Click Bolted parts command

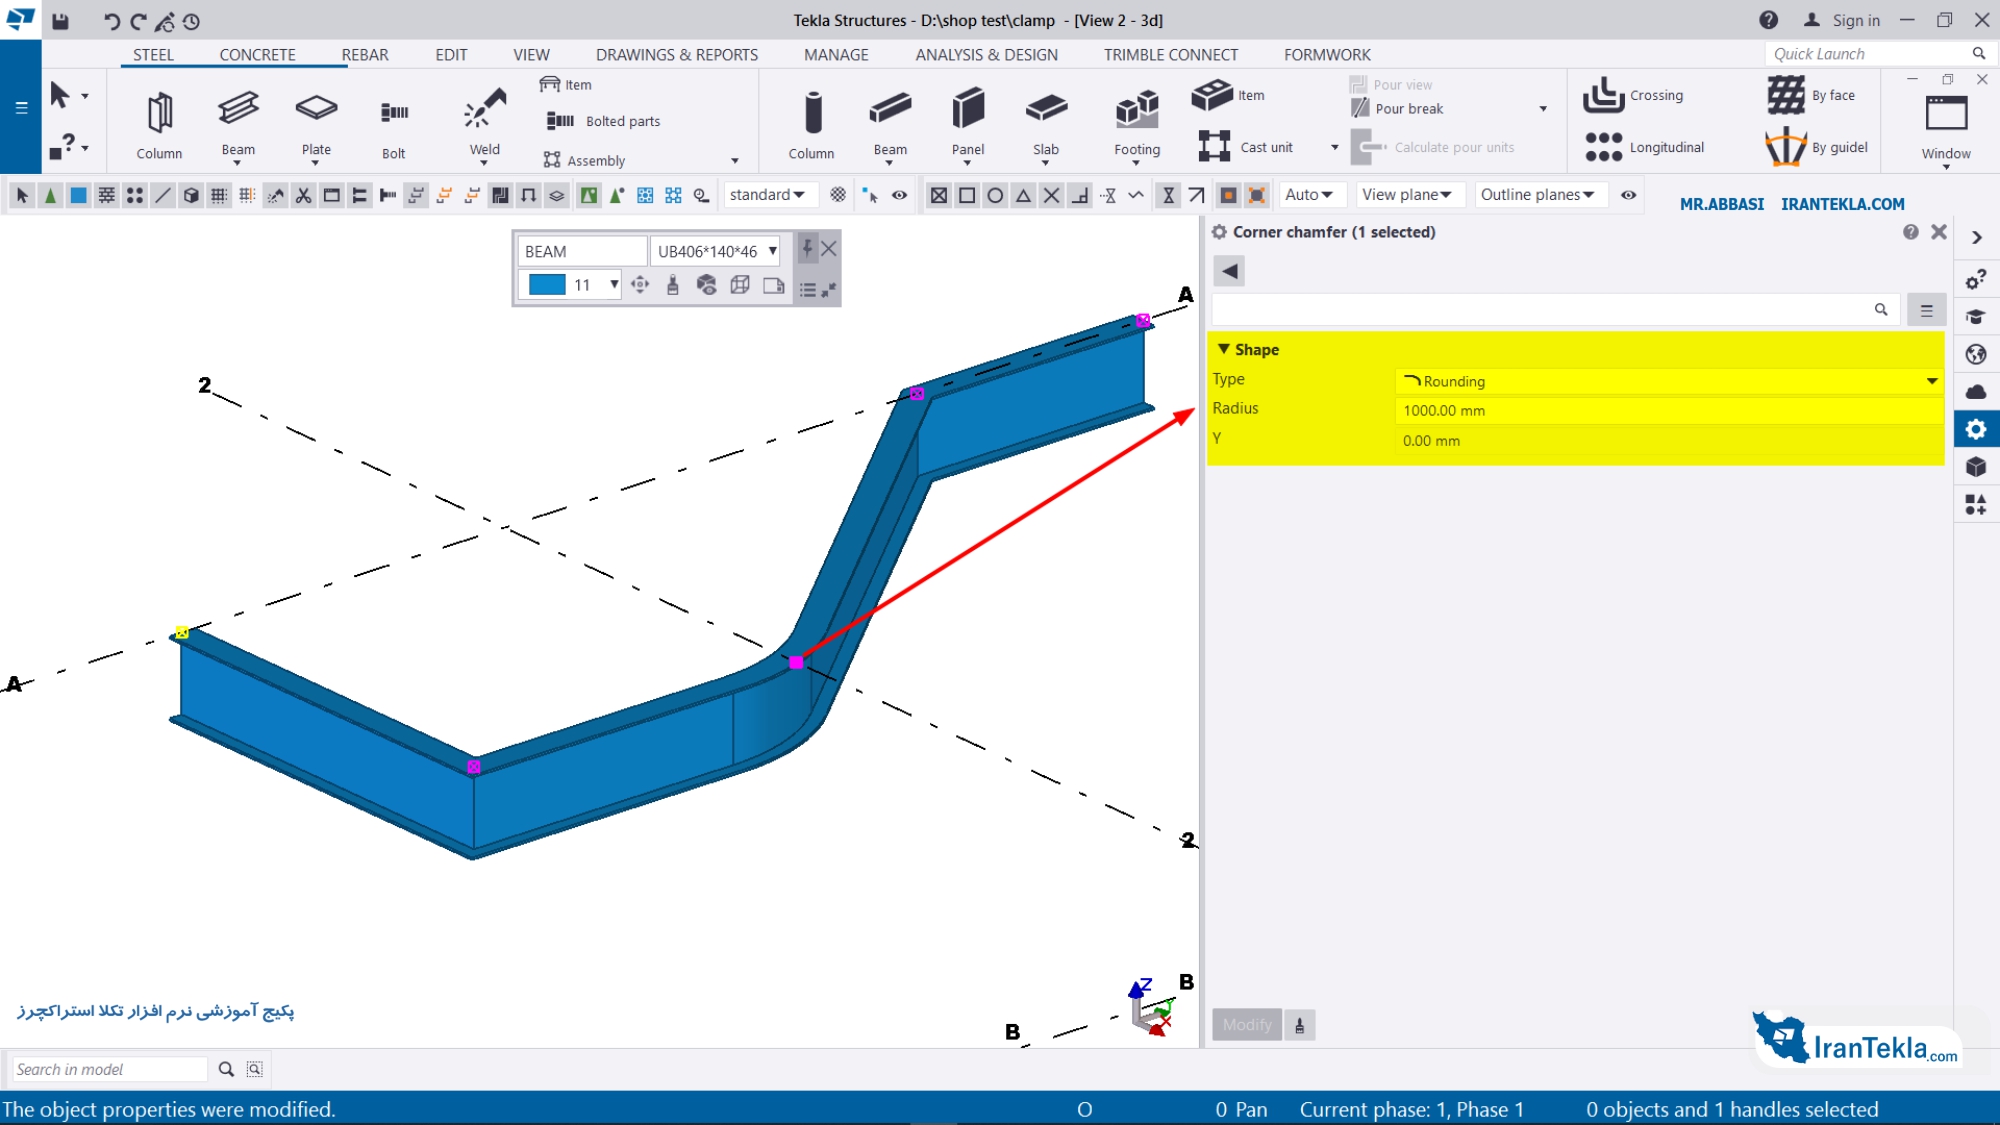[x=603, y=121]
